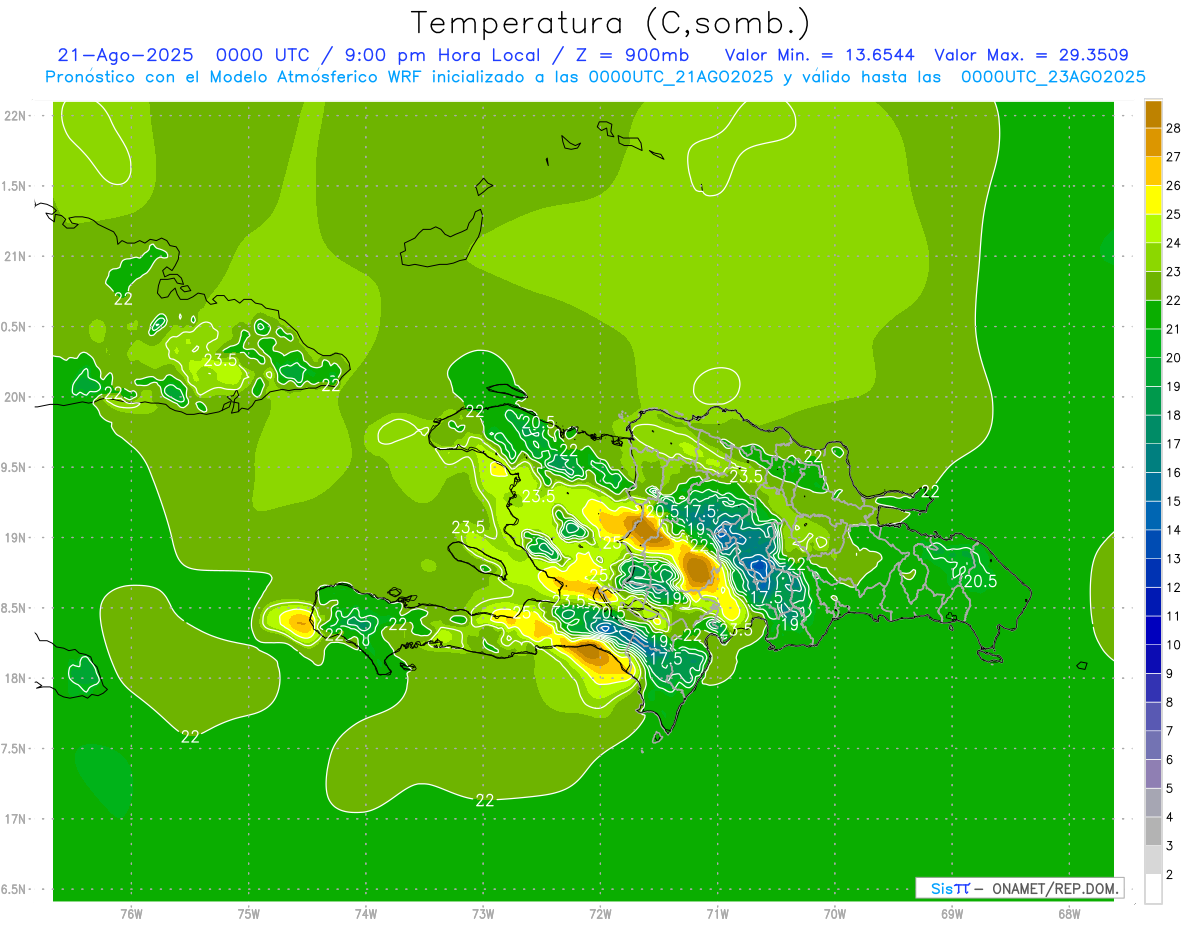1200x927 pixels.
Task: Click the color legend value '19'
Action: [1174, 386]
